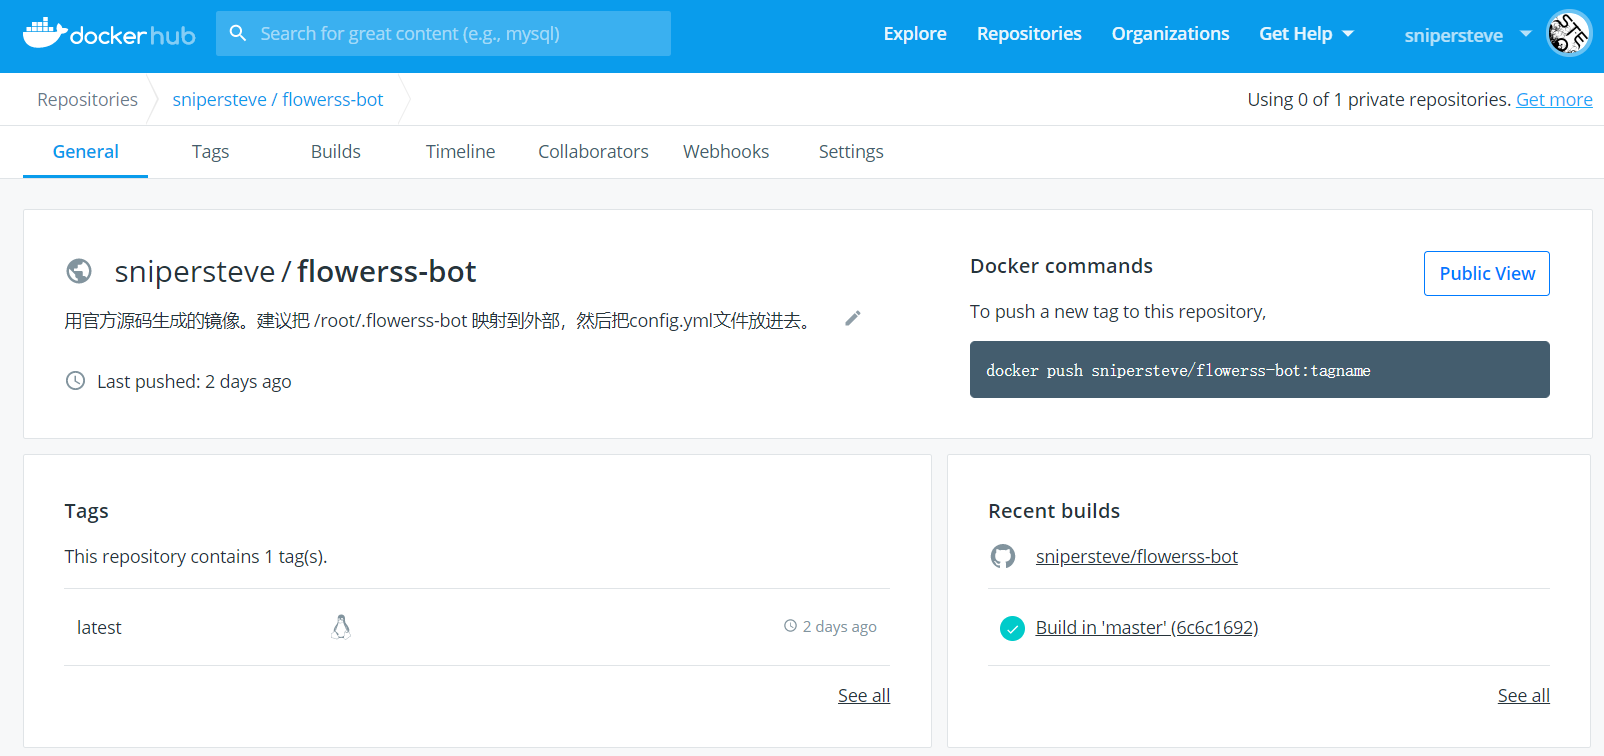
Task: Click the docker push command box
Action: click(1260, 370)
